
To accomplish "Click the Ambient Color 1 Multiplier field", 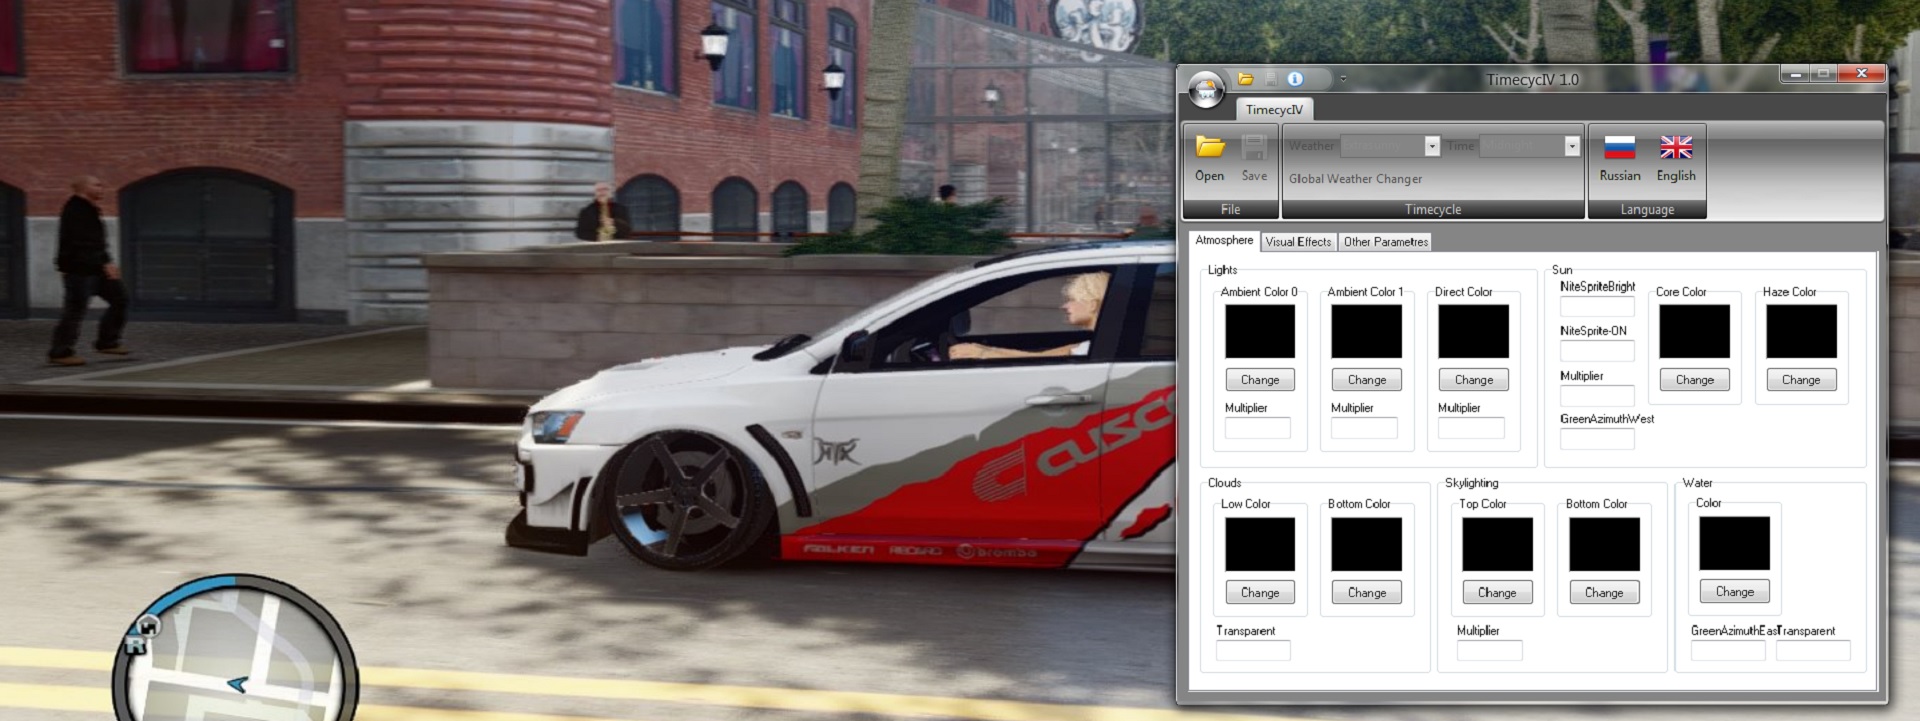I will click(1364, 428).
